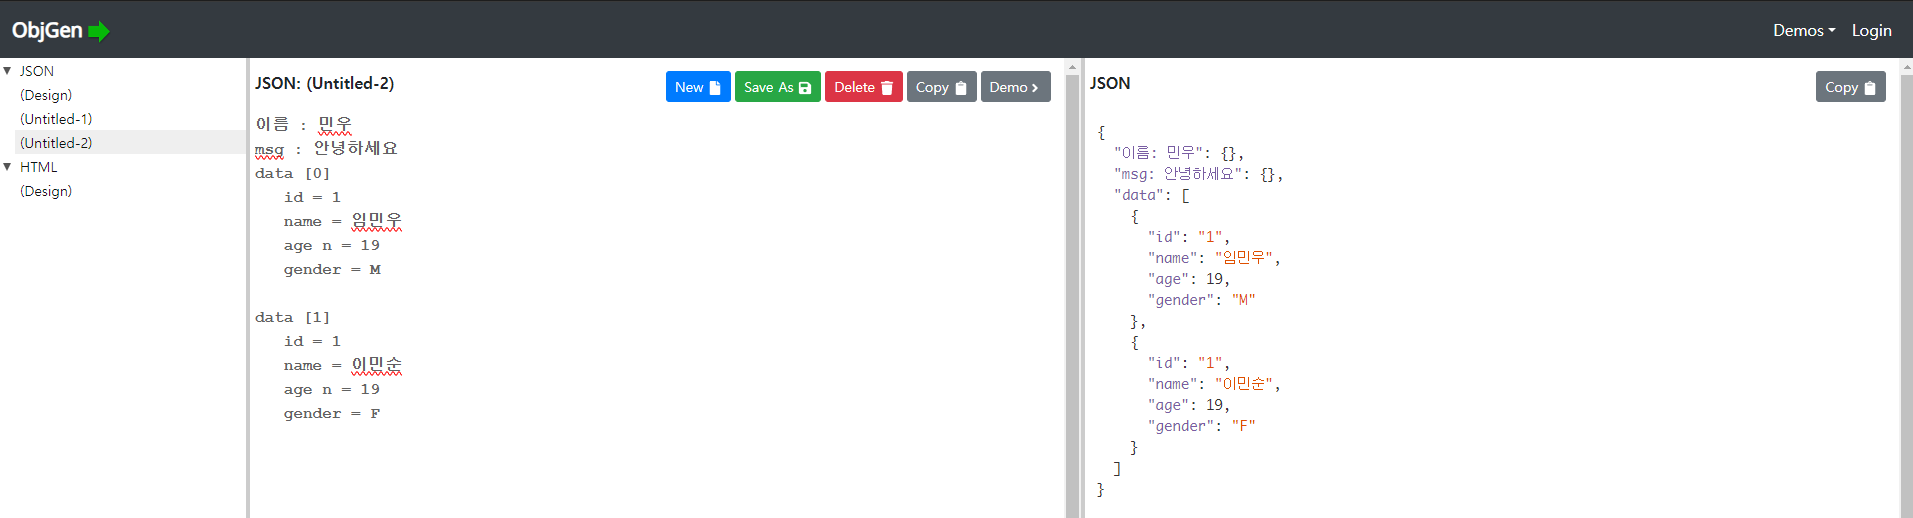Open the HTML (Design) entry
The image size is (1913, 518).
(x=46, y=191)
